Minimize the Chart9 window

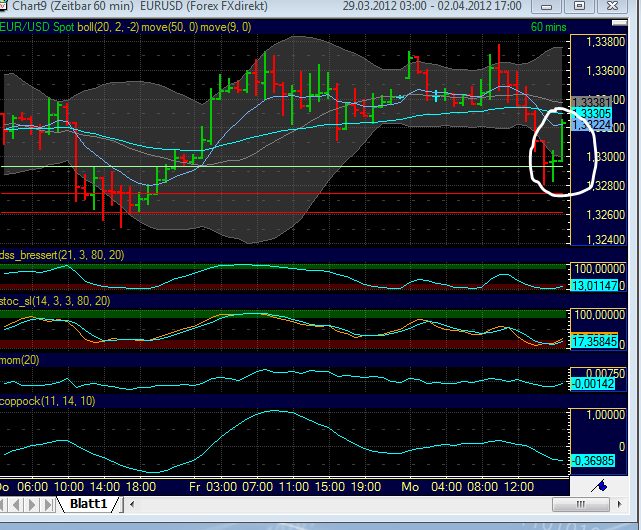point(547,7)
